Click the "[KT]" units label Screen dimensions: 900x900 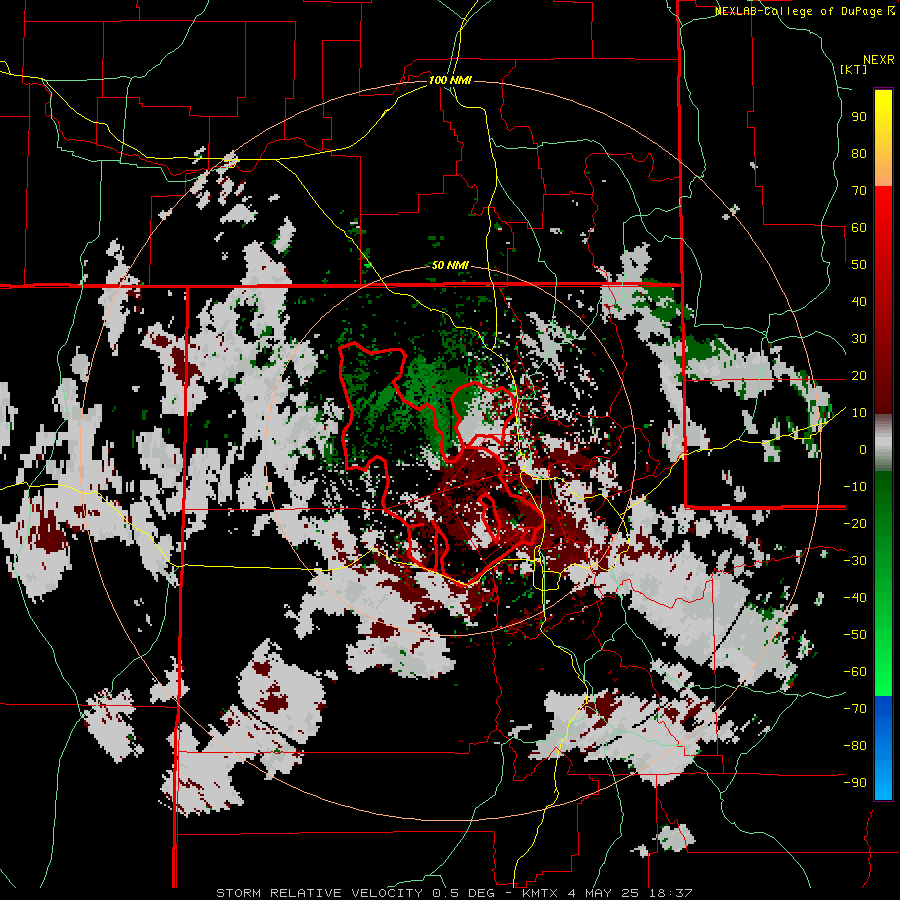[x=854, y=69]
